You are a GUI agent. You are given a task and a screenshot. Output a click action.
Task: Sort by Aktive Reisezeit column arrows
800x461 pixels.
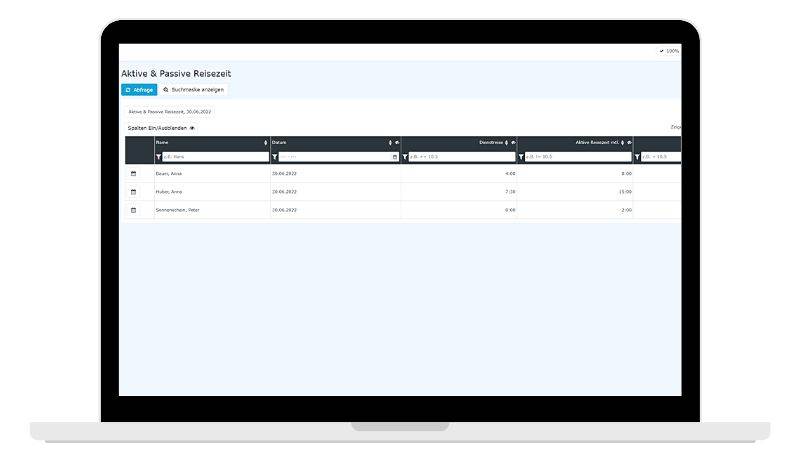pos(622,143)
